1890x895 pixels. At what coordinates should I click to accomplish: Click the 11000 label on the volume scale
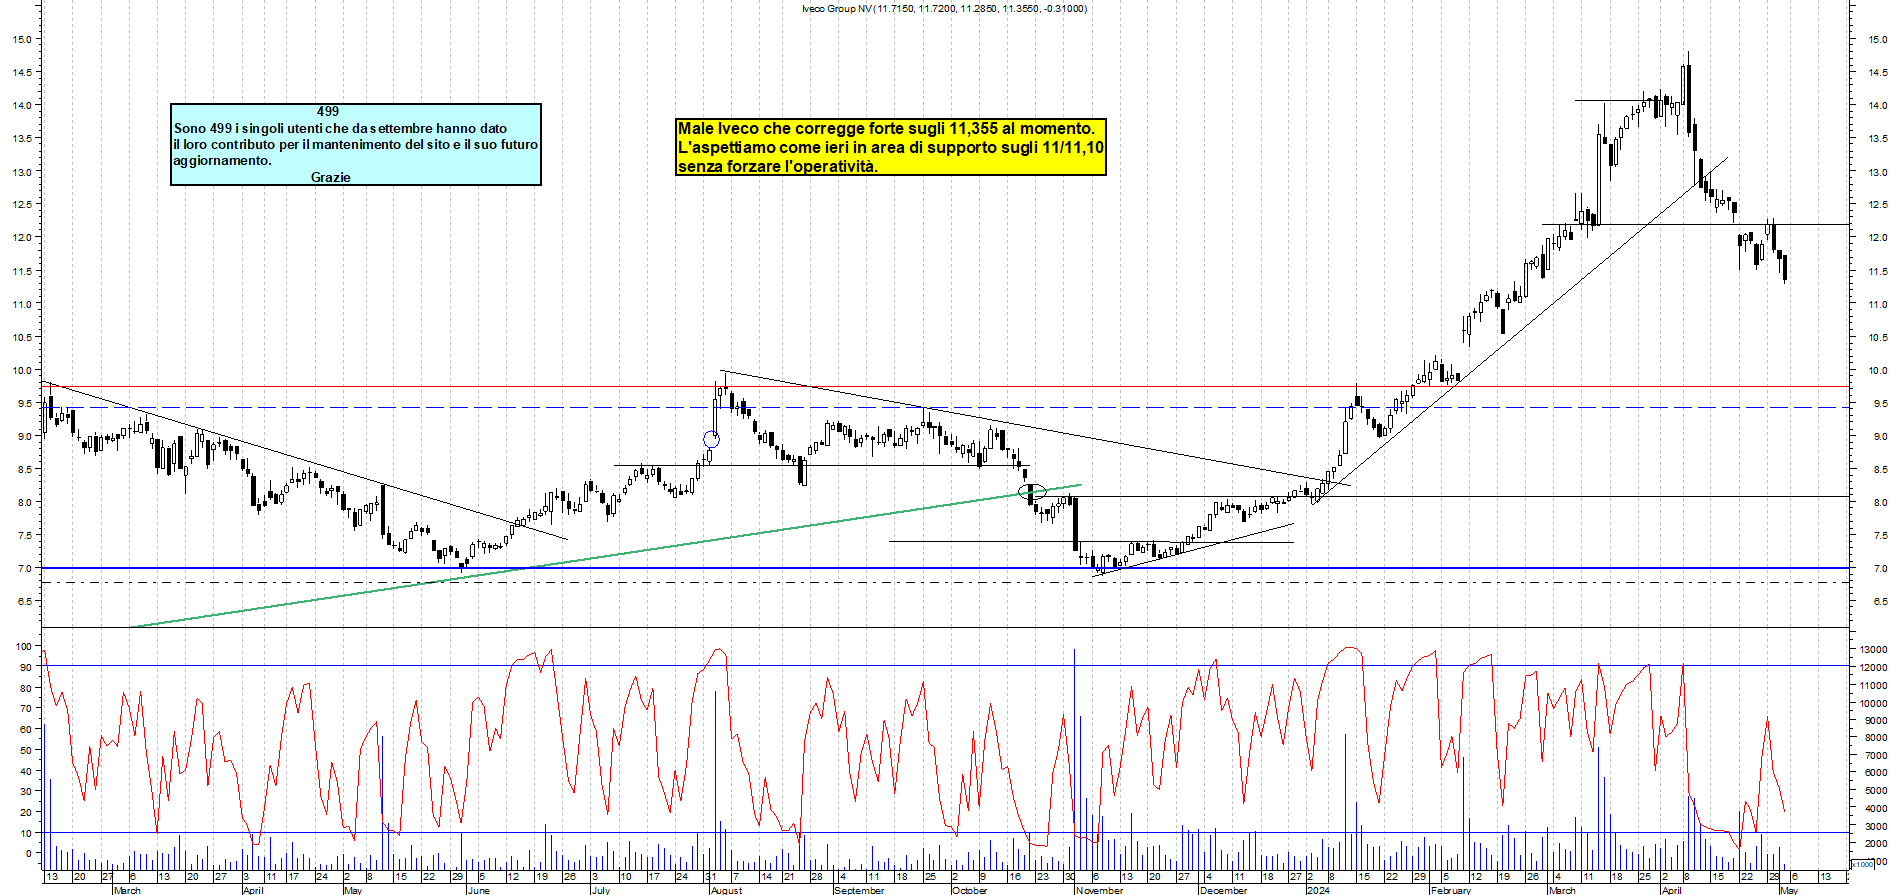point(1873,686)
